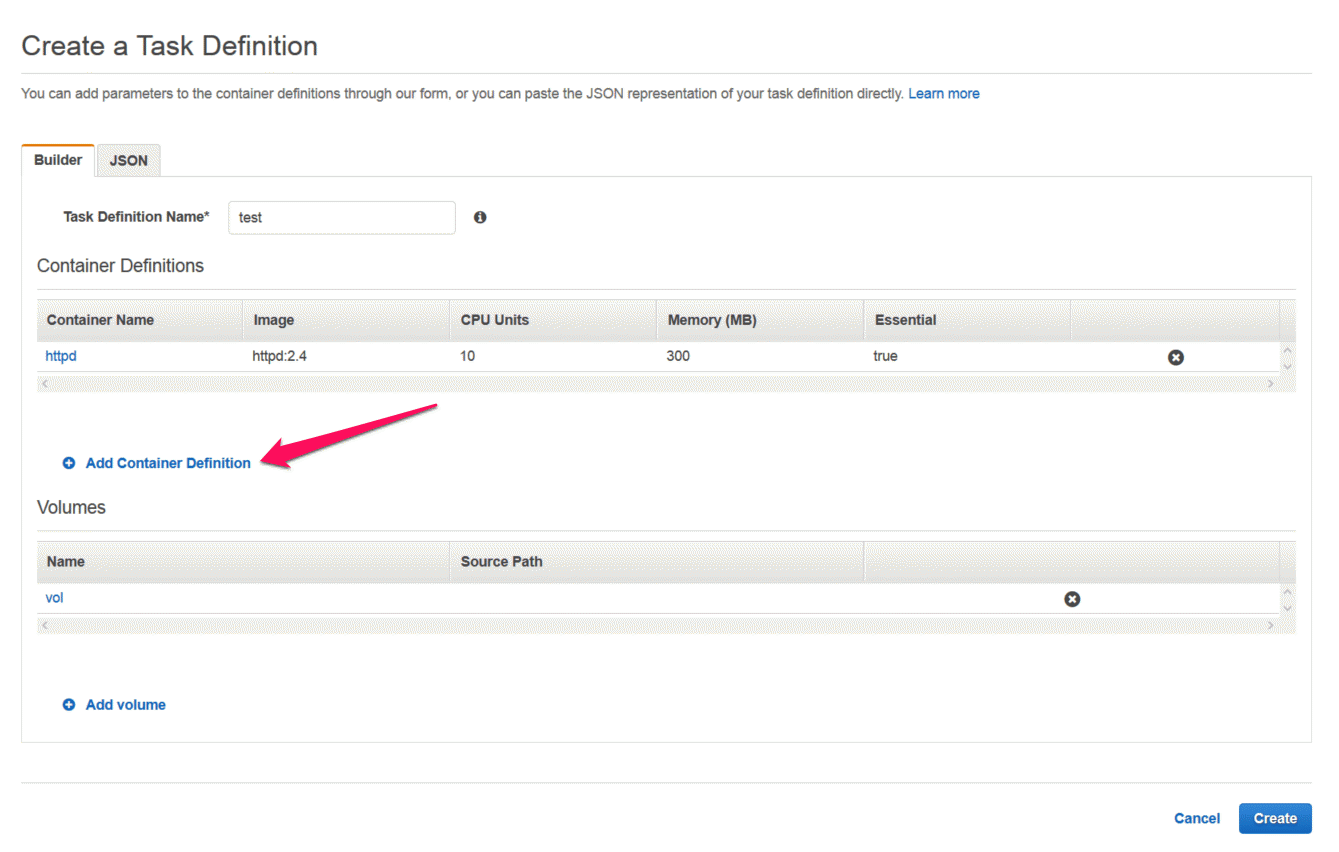1339x852 pixels.
Task: Click the Create button
Action: [x=1275, y=818]
